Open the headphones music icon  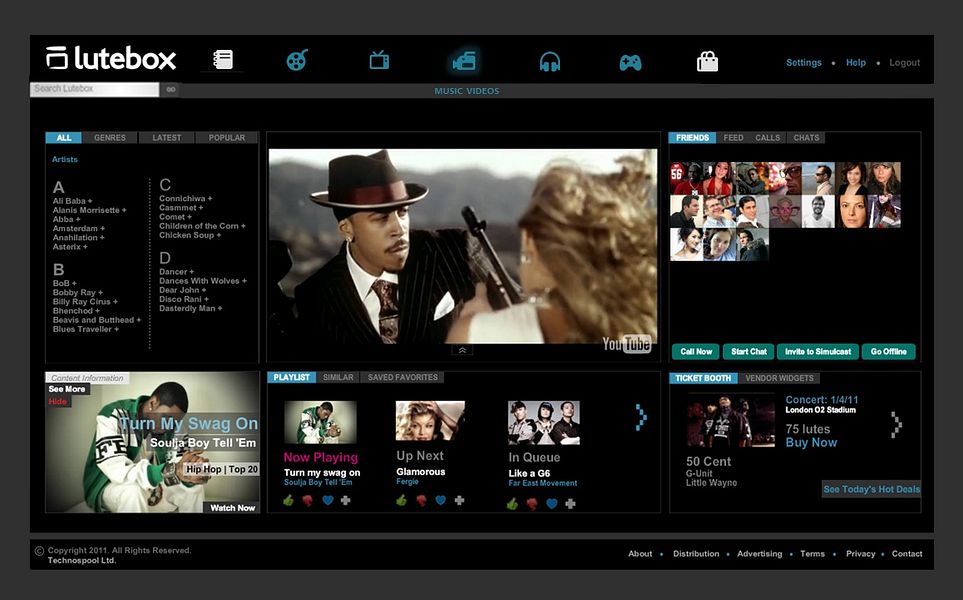550,61
